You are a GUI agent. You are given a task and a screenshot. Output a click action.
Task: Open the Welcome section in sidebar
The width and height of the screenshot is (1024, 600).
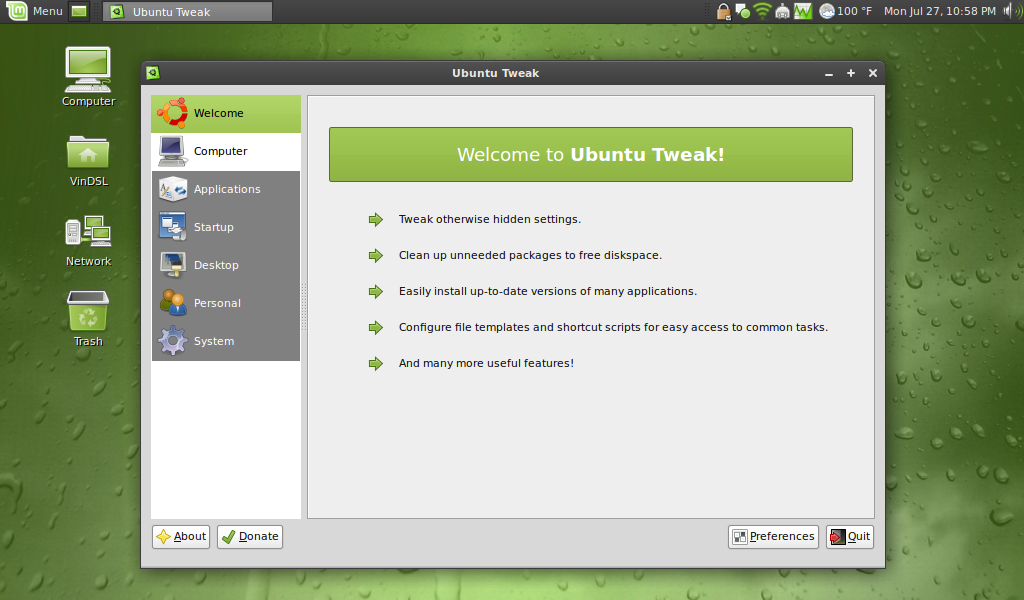tap(225, 114)
